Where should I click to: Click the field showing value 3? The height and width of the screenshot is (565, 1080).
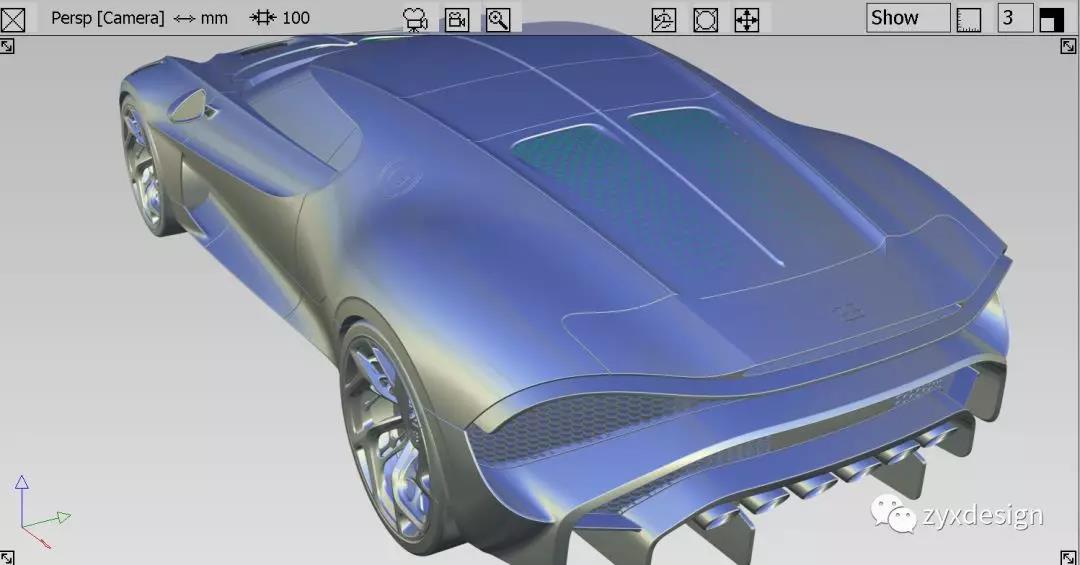point(1015,18)
